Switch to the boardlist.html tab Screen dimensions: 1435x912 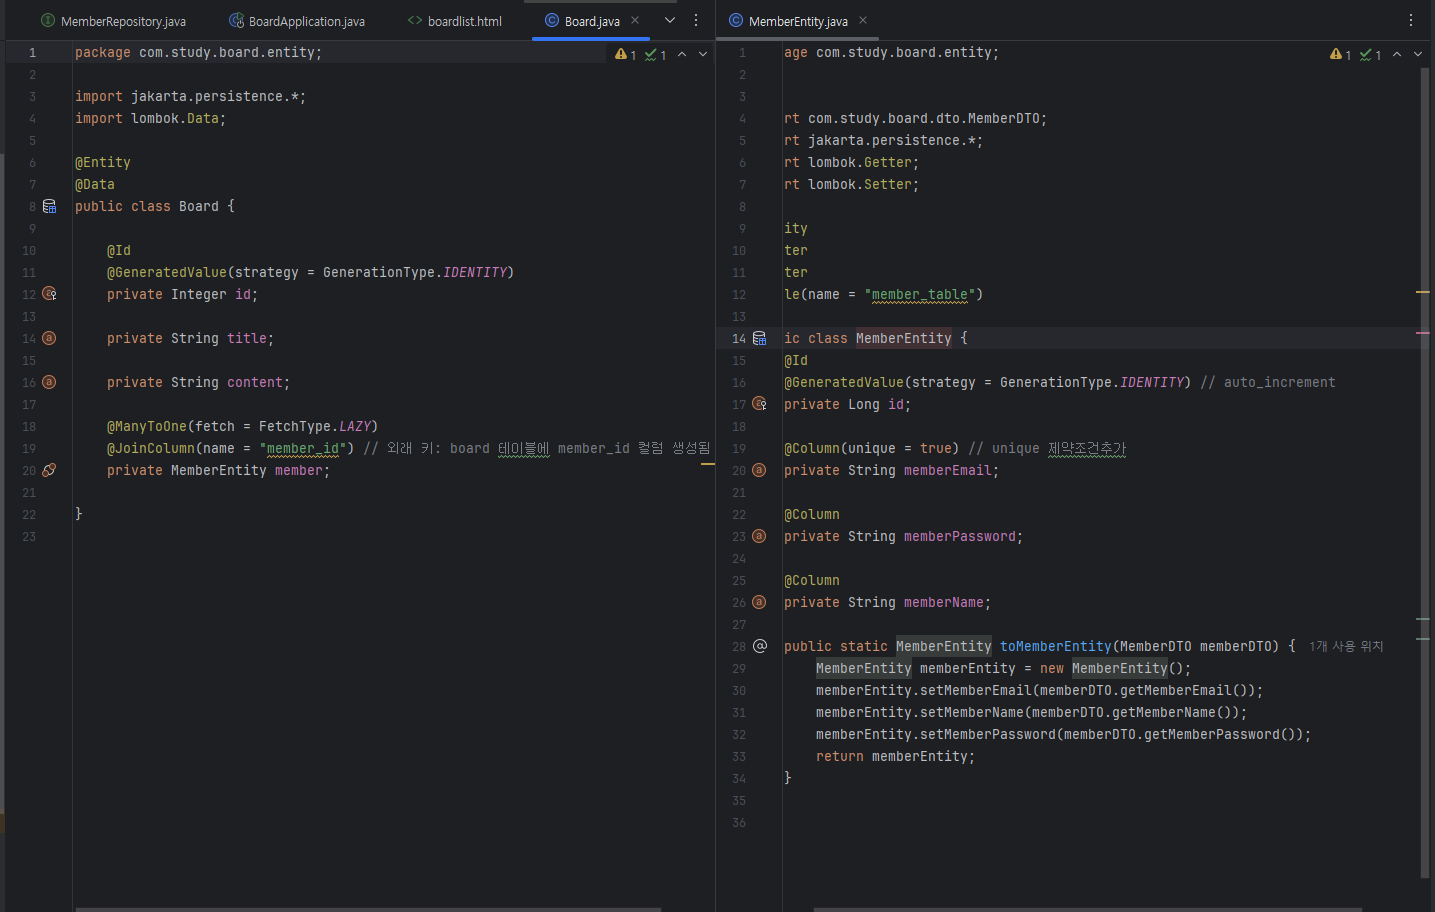coord(455,21)
